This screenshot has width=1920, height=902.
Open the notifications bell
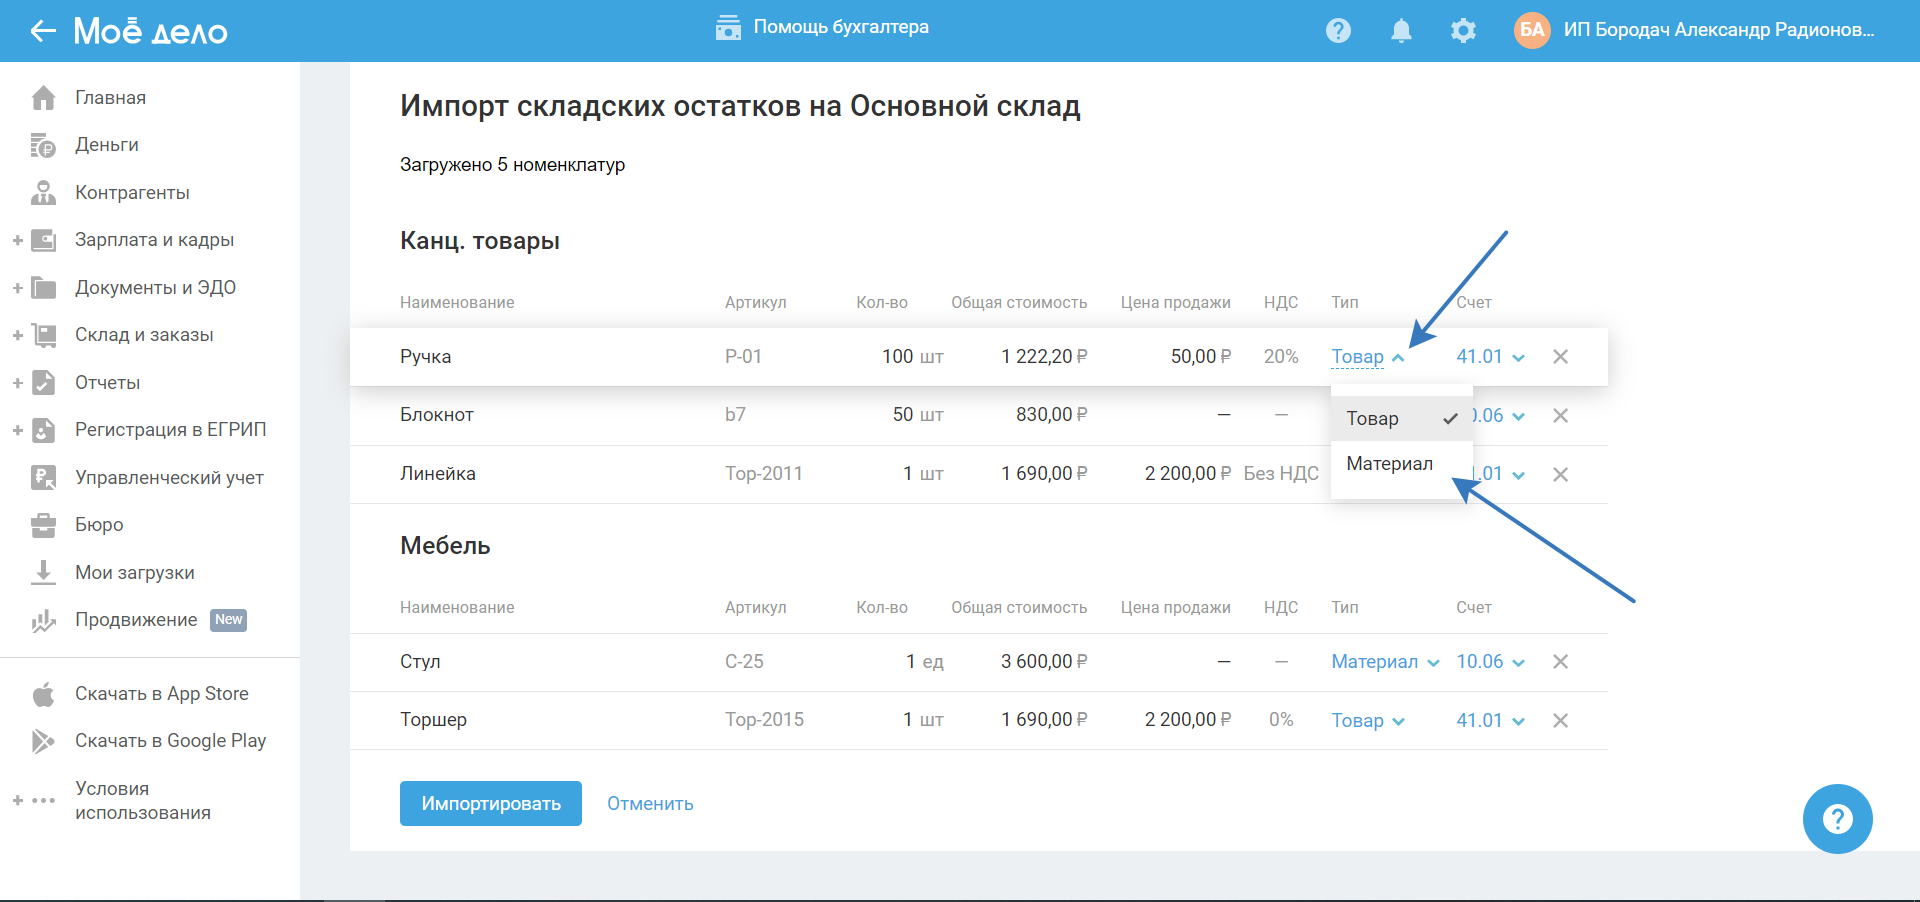point(1401,31)
